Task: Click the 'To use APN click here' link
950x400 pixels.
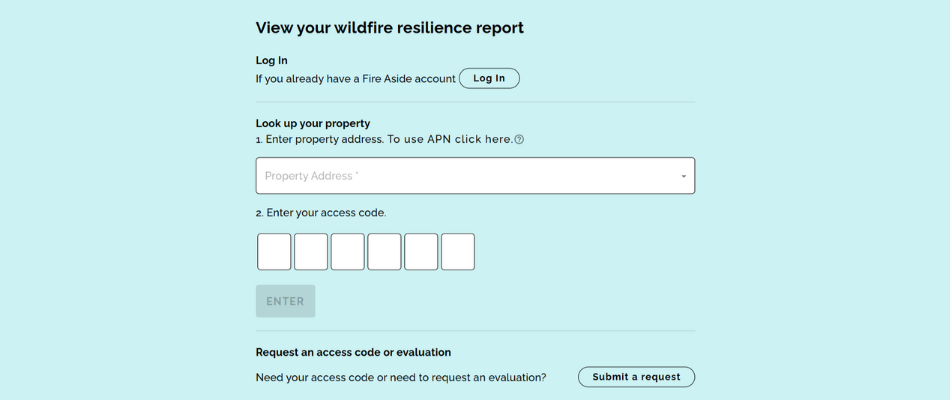Action: coord(450,139)
